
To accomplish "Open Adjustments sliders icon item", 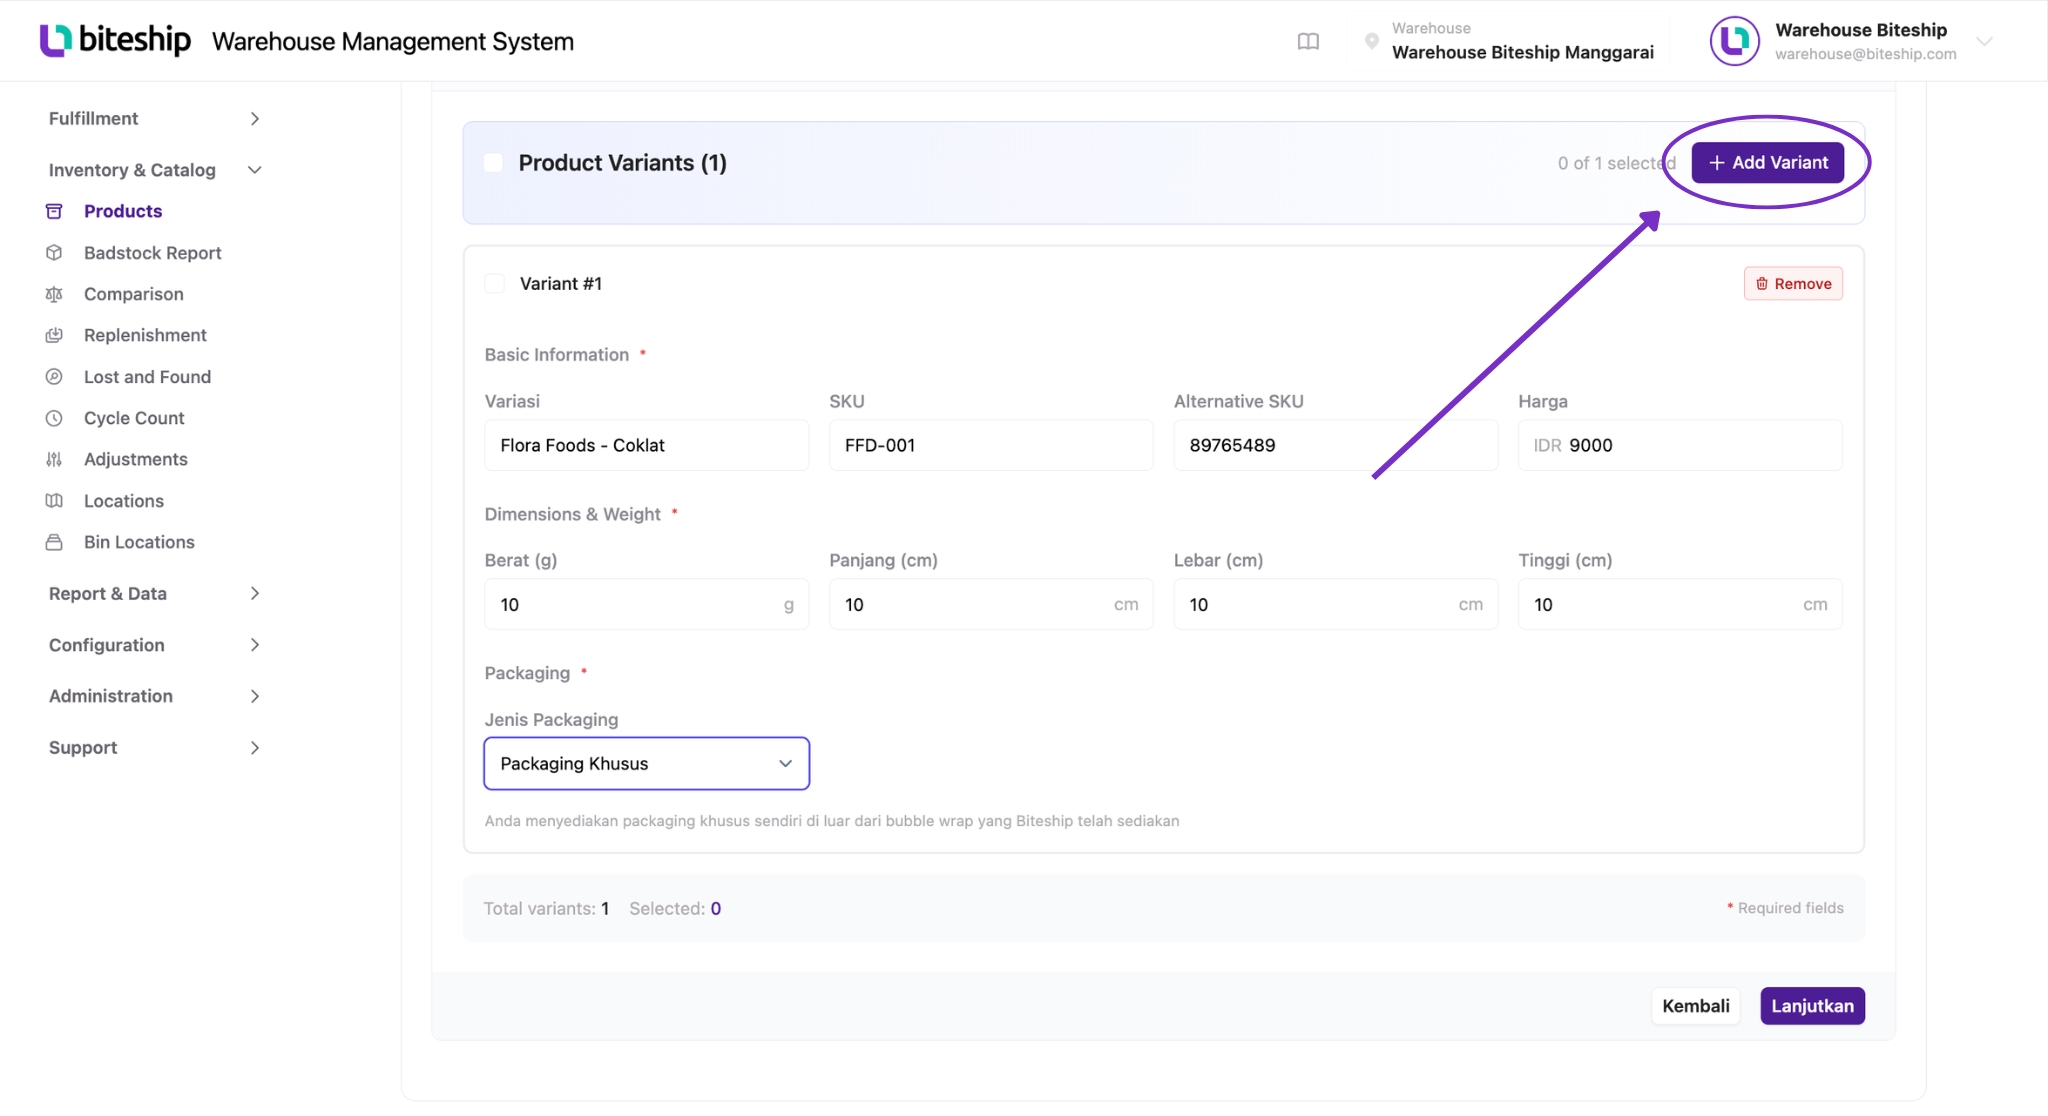I will pos(135,459).
